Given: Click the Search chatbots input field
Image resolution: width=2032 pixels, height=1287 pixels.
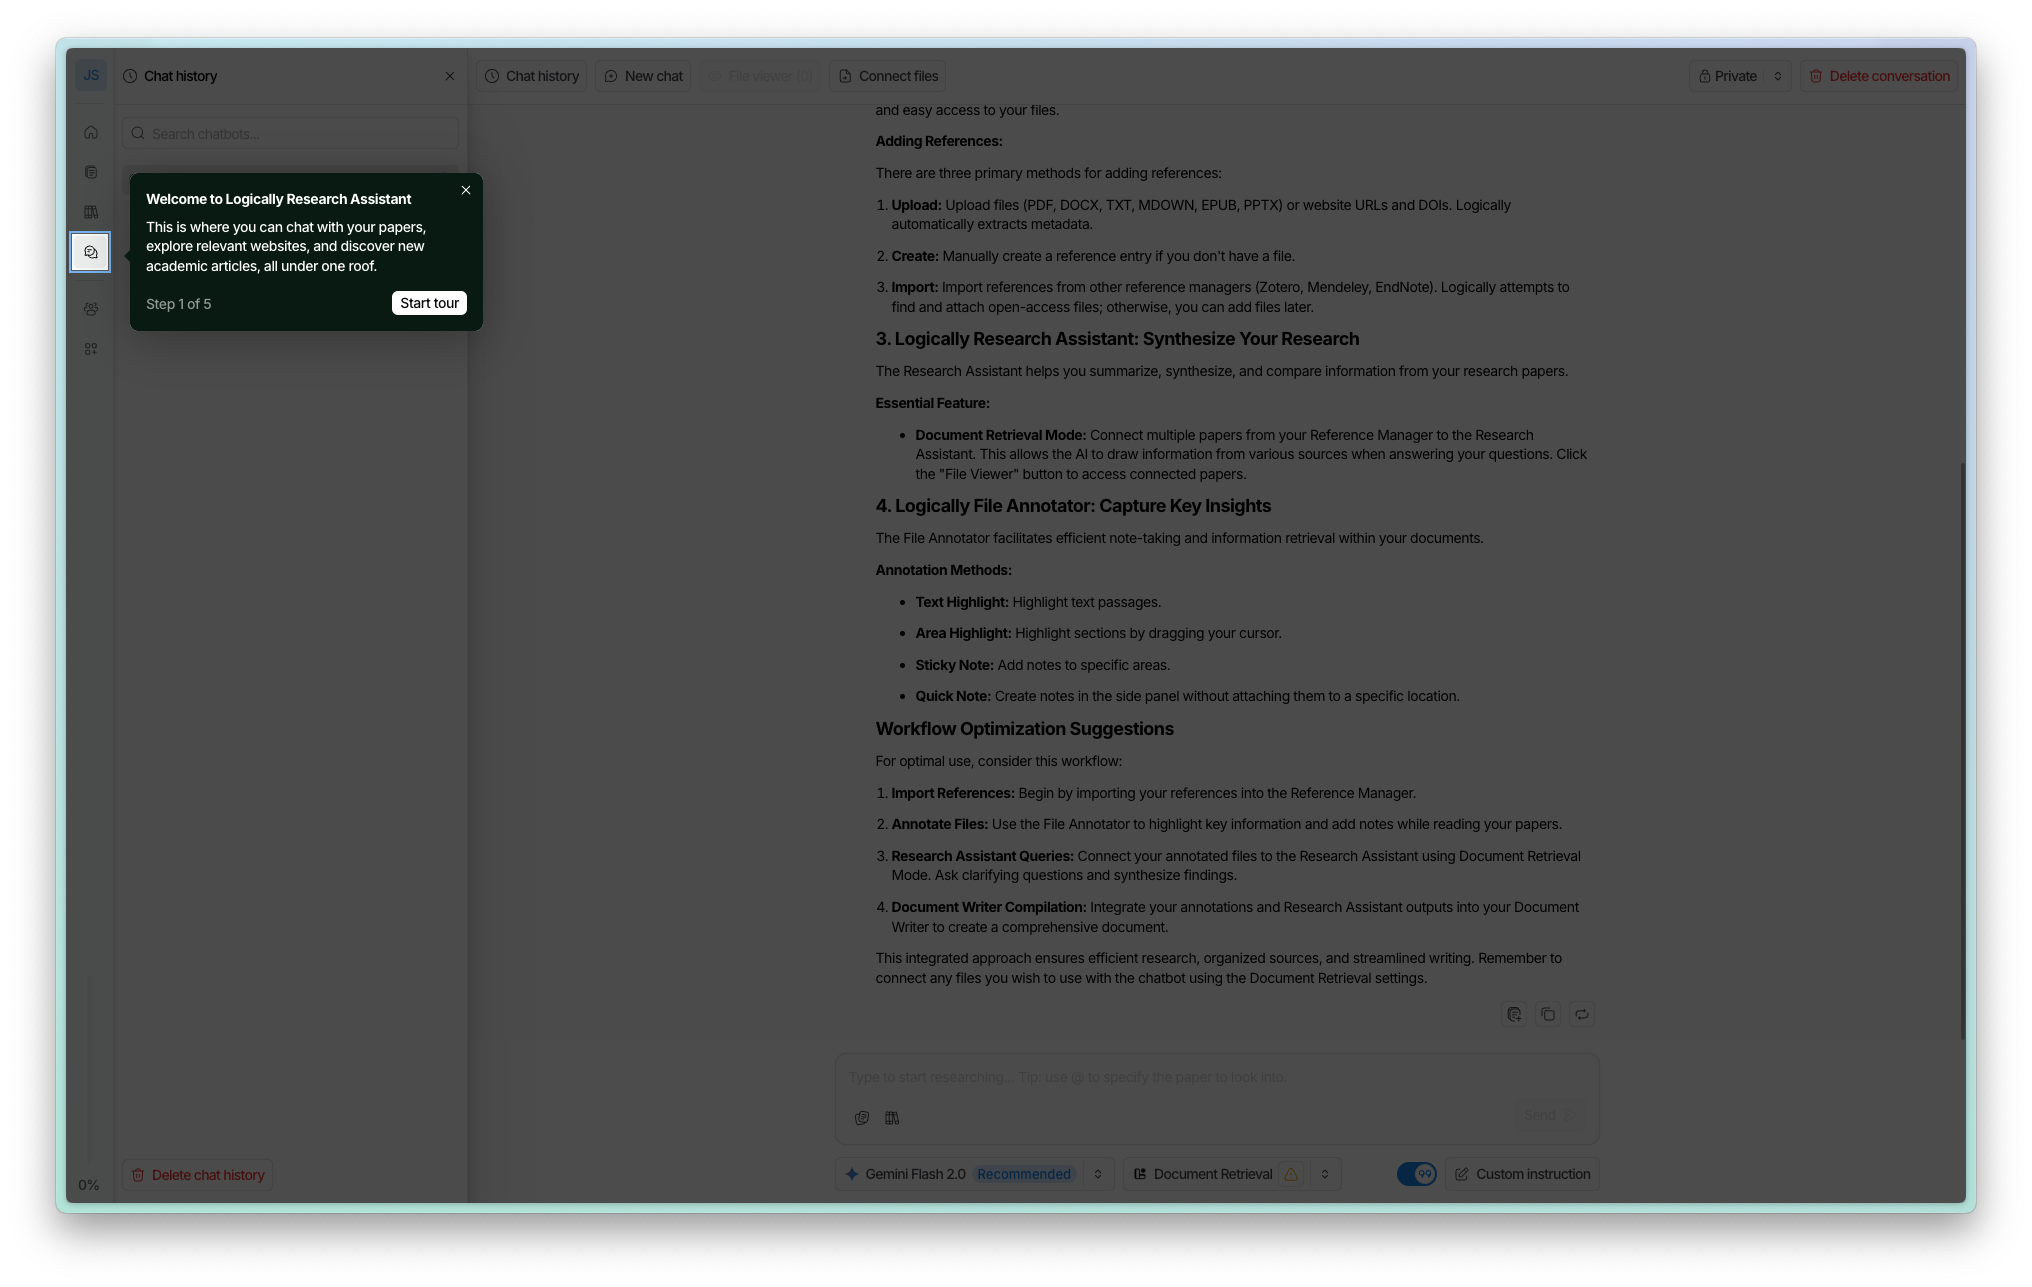Looking at the screenshot, I should click(291, 134).
